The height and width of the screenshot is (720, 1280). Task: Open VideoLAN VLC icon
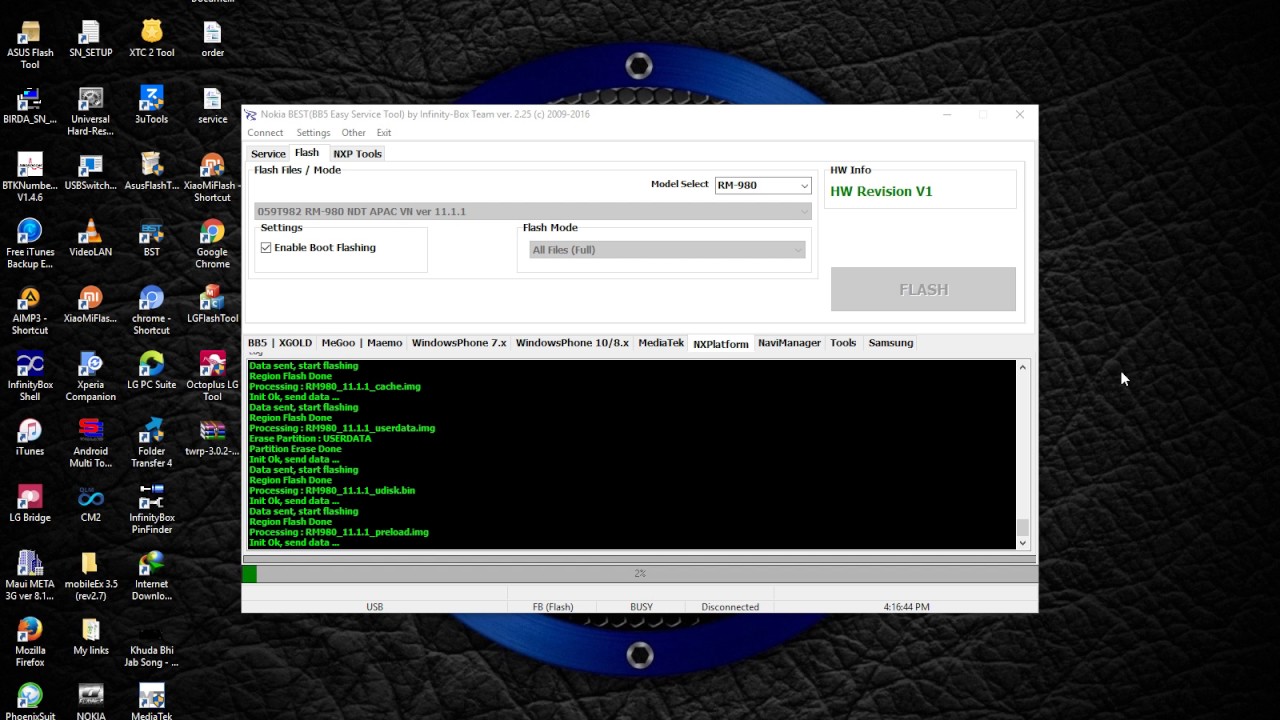pyautogui.click(x=90, y=238)
